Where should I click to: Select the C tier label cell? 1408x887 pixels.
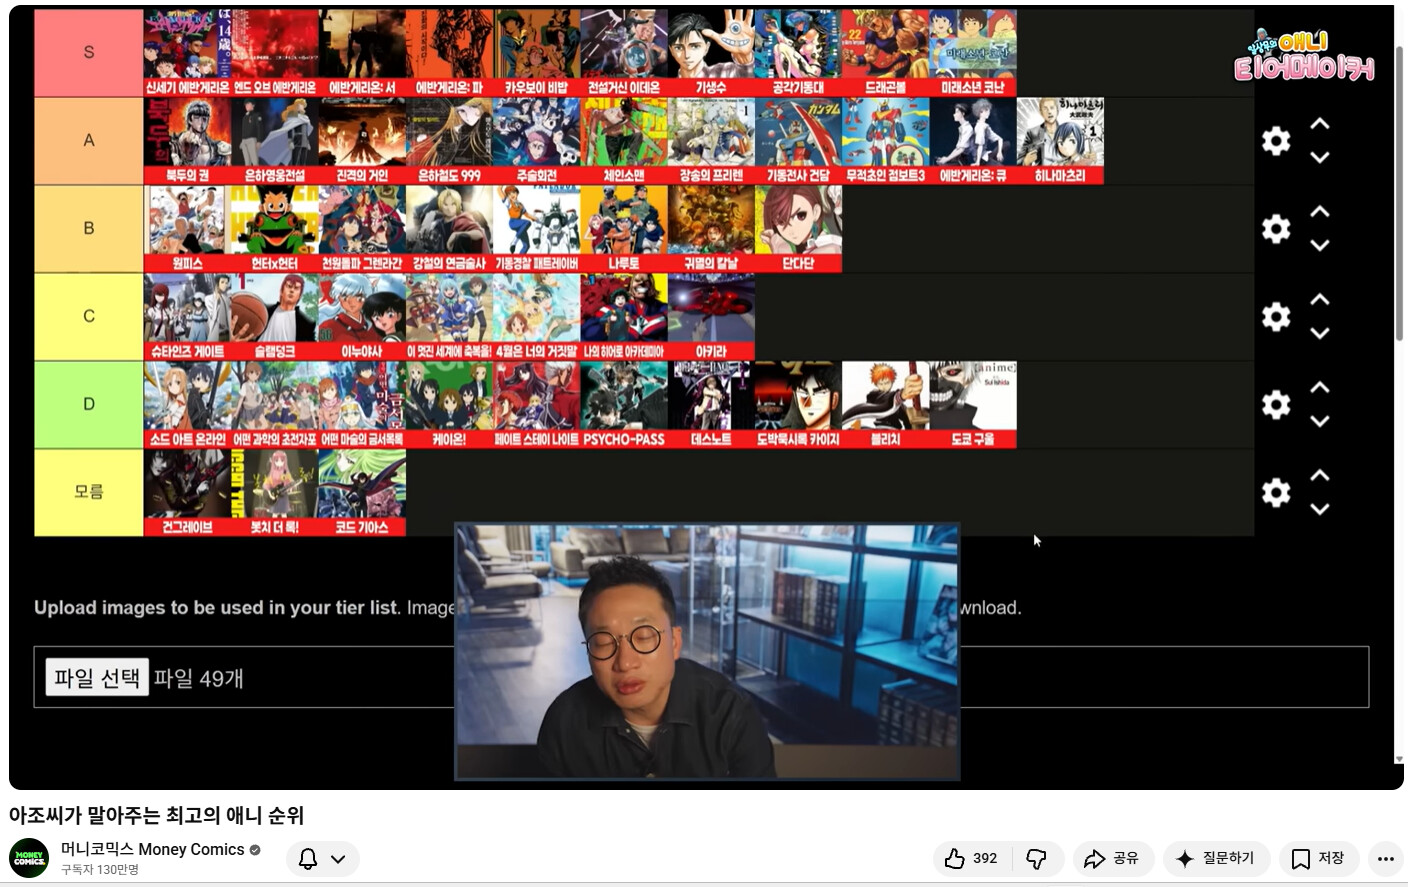(89, 317)
